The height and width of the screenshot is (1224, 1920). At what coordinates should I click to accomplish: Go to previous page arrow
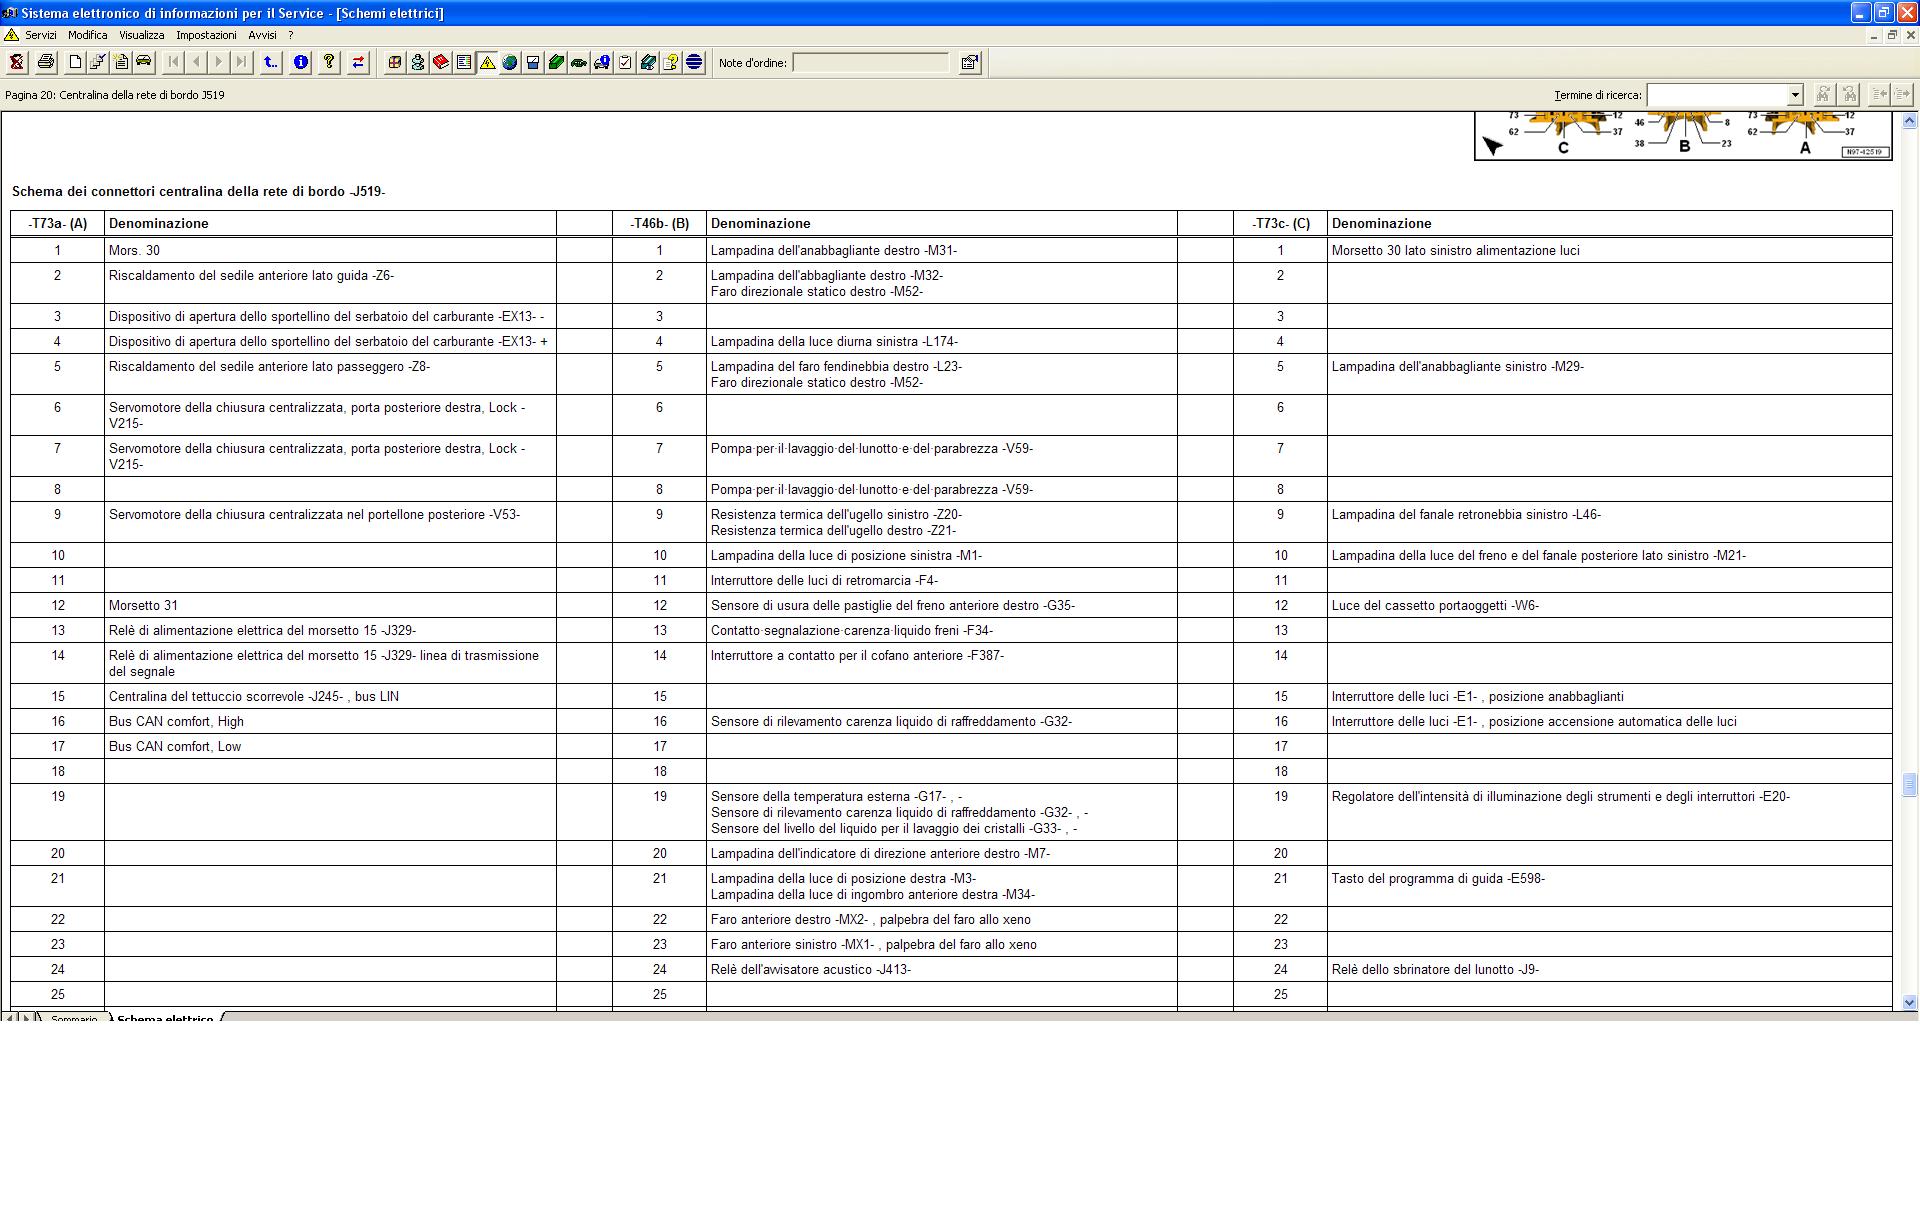[196, 62]
